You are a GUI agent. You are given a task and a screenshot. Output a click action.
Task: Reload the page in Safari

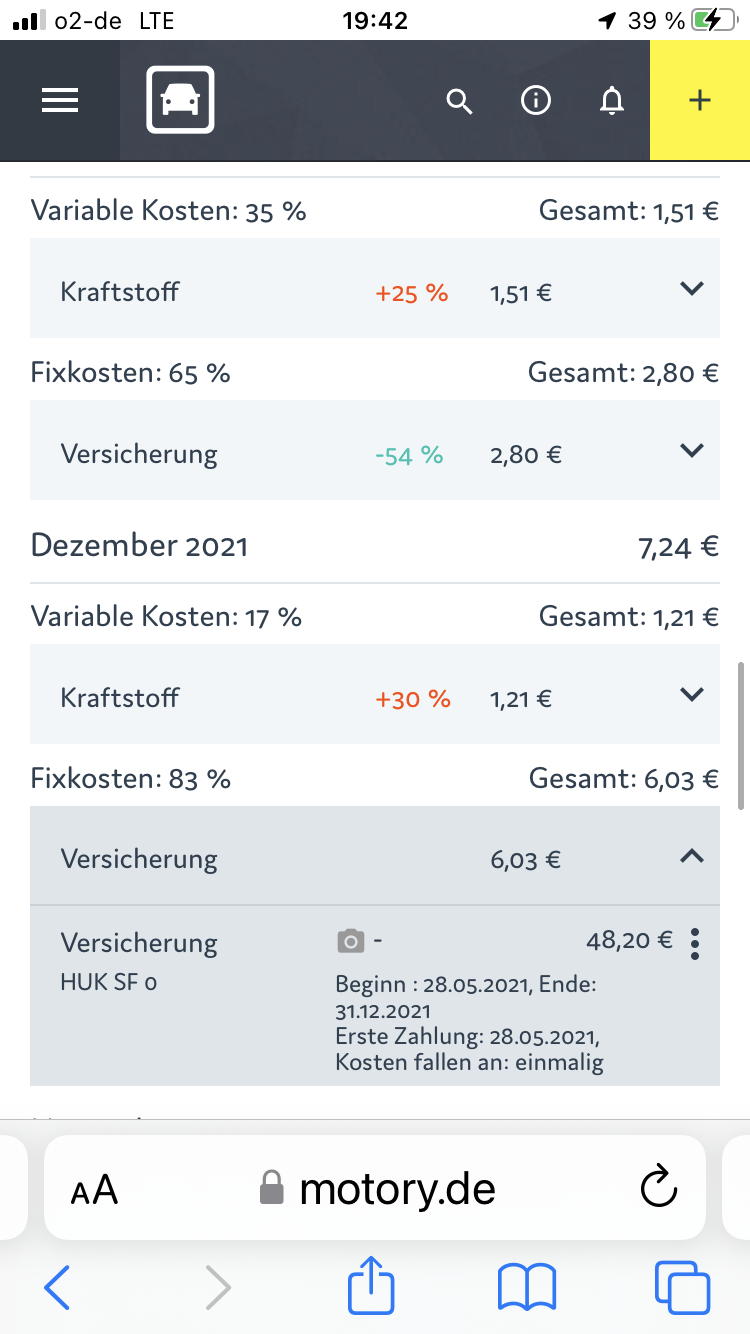[x=658, y=1188]
